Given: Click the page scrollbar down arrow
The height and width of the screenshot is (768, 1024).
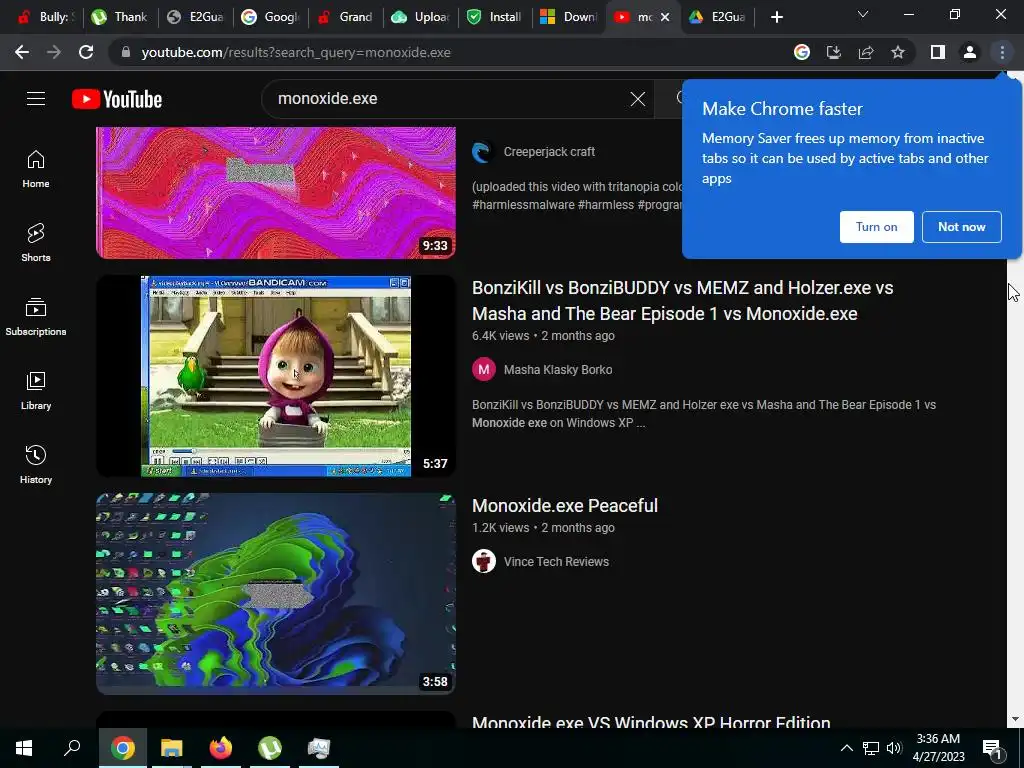Looking at the screenshot, I should pos(1015,719).
